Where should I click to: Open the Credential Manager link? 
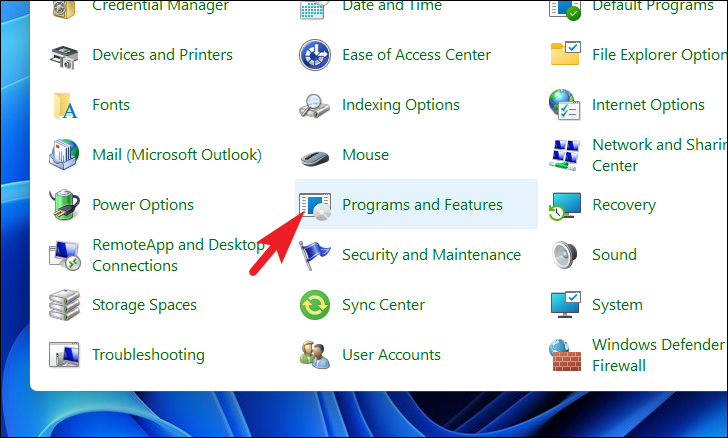(x=160, y=6)
